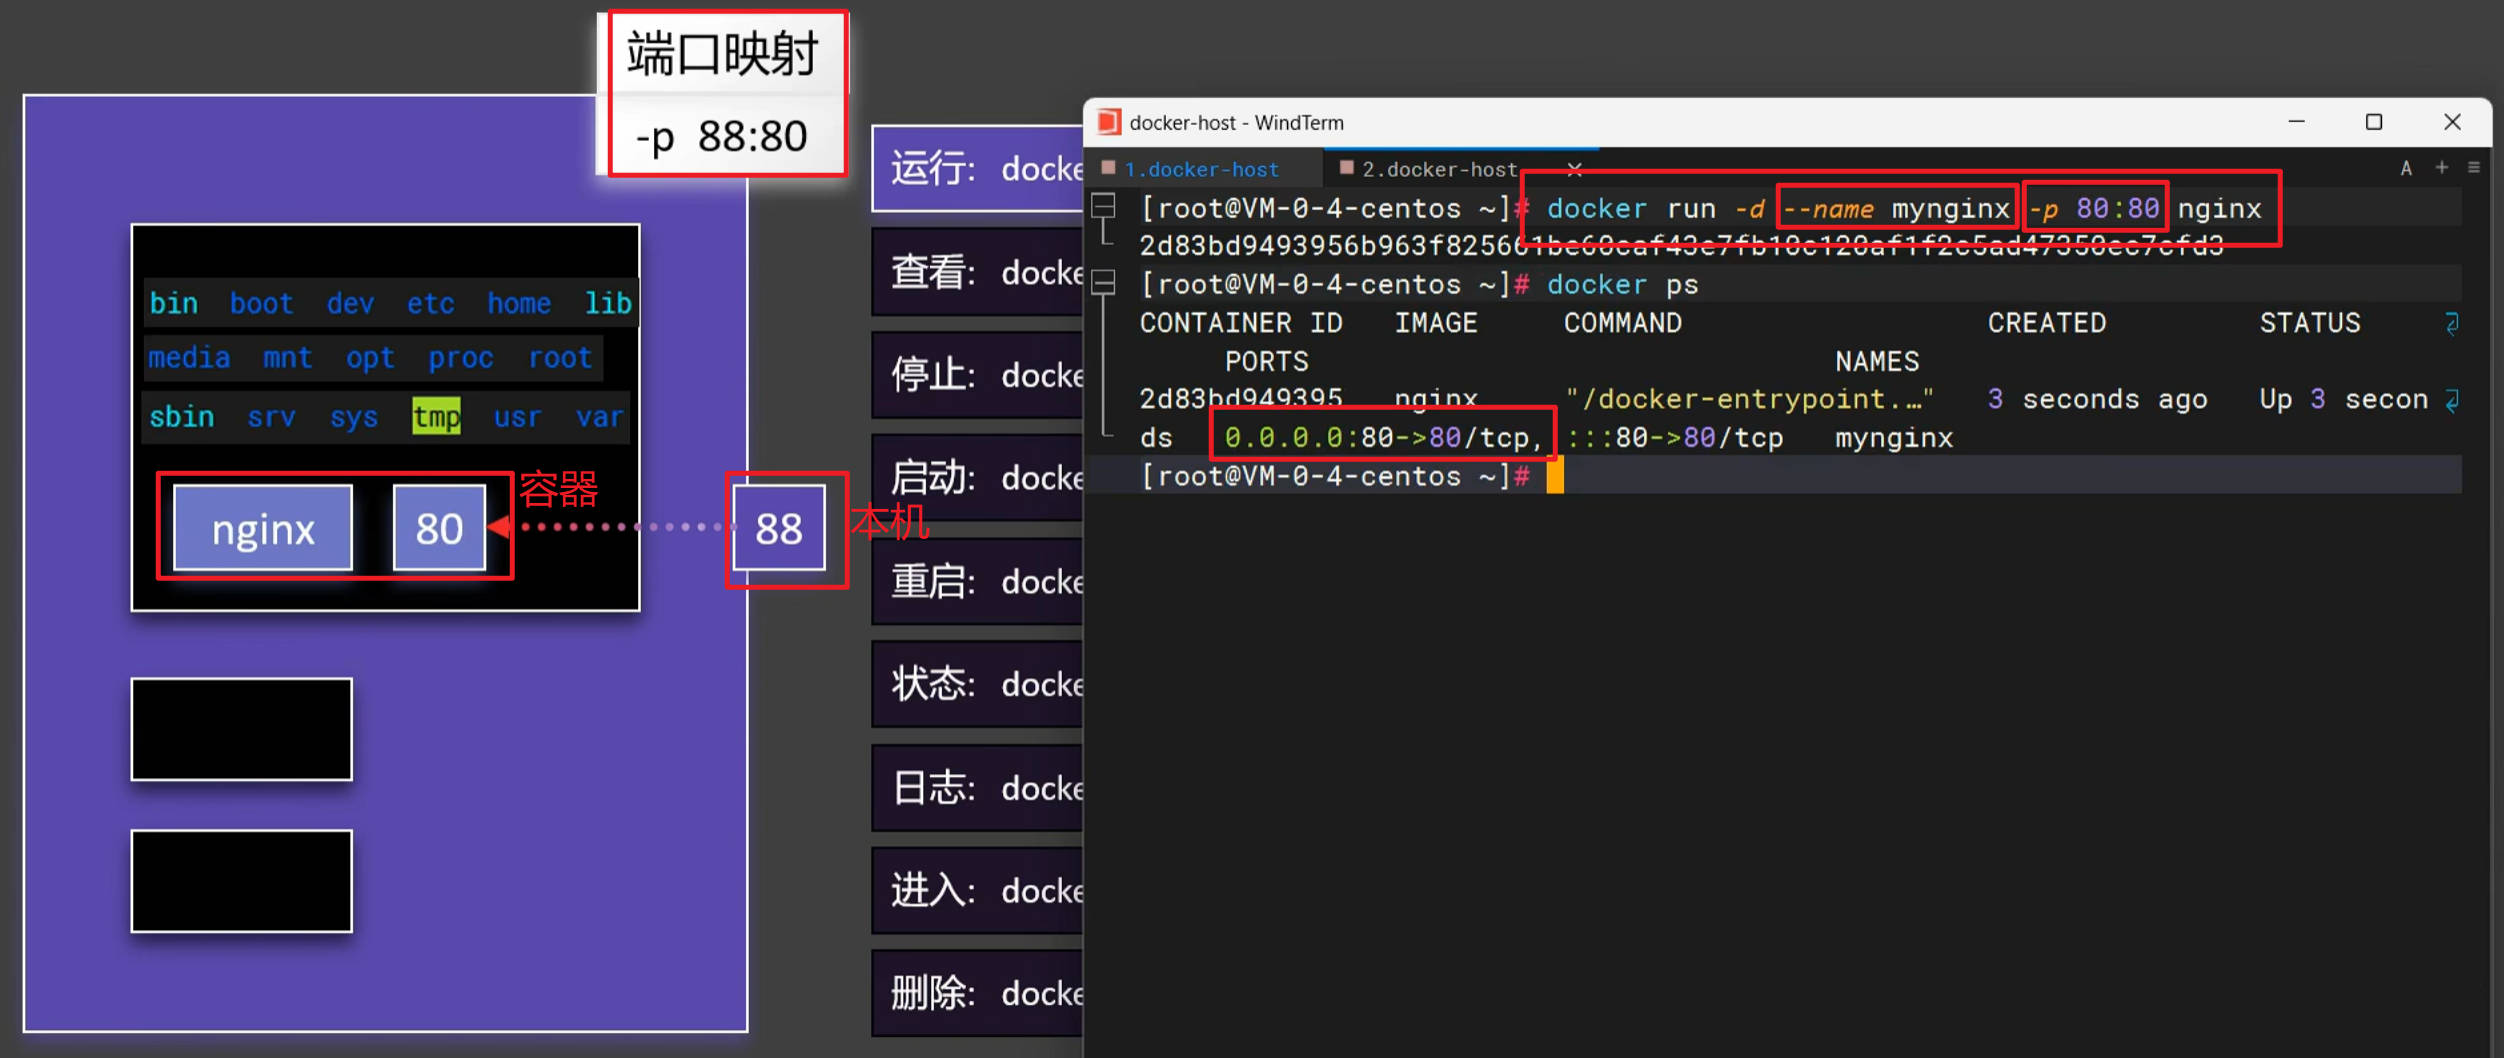Switch to the 2.docker-host tab
2504x1058 pixels.
pos(1440,168)
